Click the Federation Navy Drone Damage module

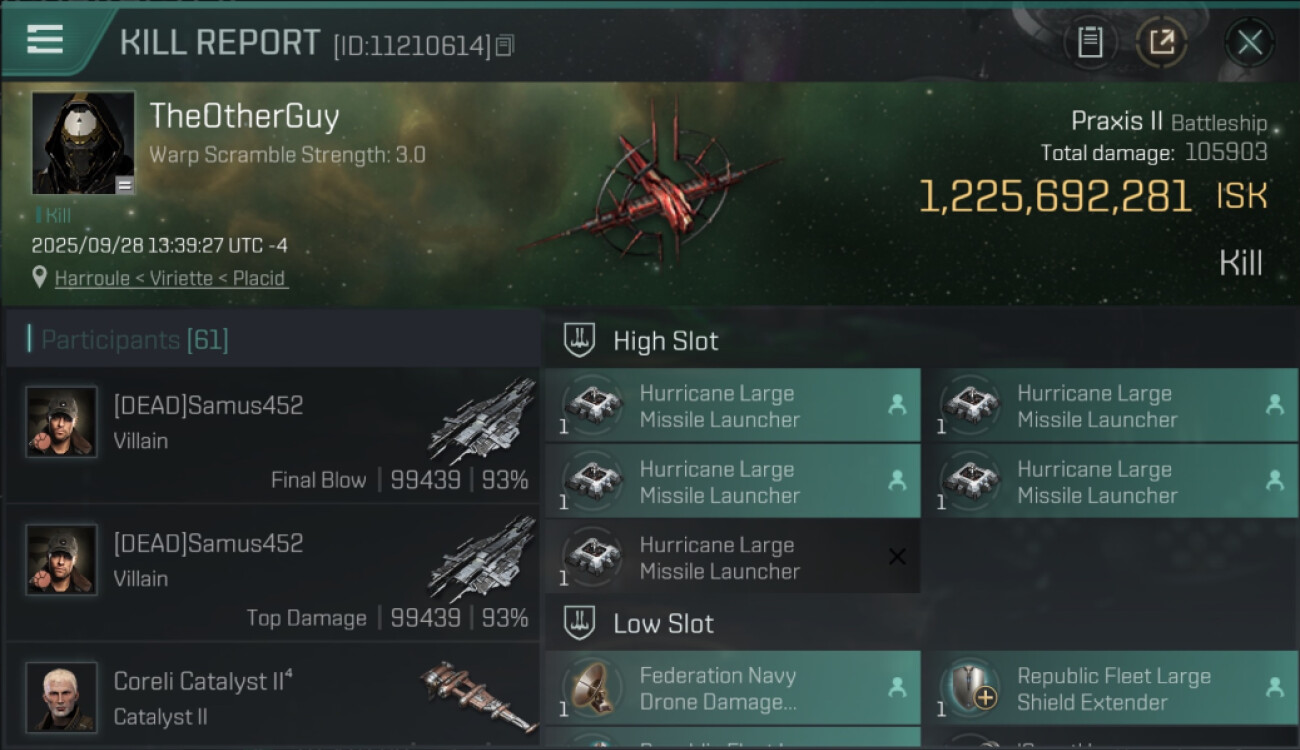[x=732, y=689]
